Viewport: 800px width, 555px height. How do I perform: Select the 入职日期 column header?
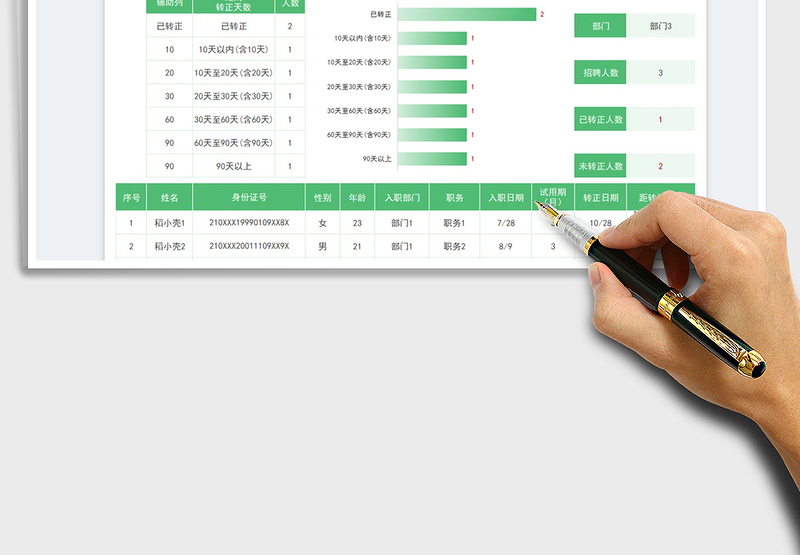[505, 198]
